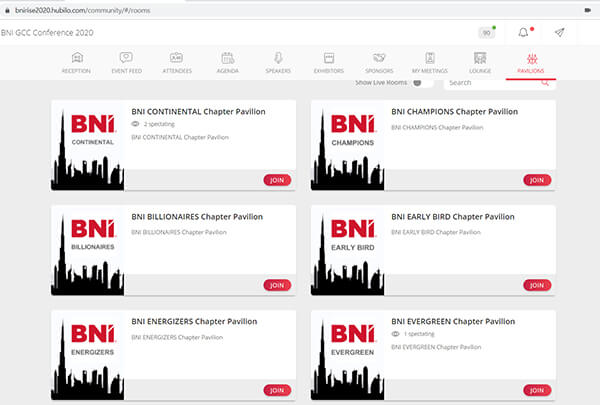Click BNI GCC Conference 2020 title
The height and width of the screenshot is (405, 600).
[47, 33]
